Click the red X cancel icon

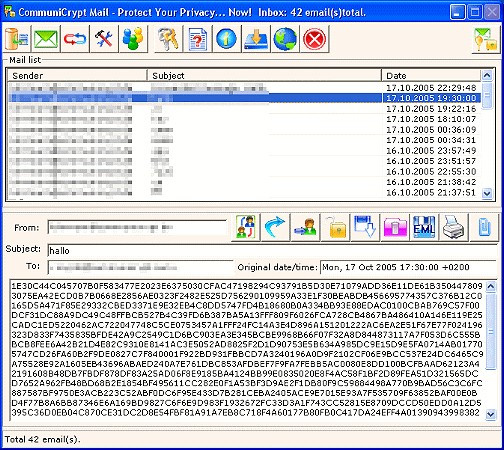314,39
